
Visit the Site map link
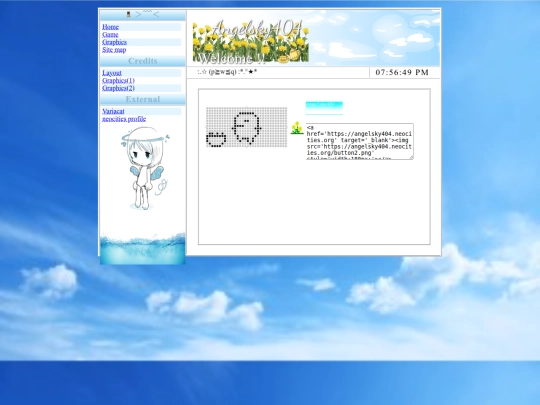(x=114, y=50)
